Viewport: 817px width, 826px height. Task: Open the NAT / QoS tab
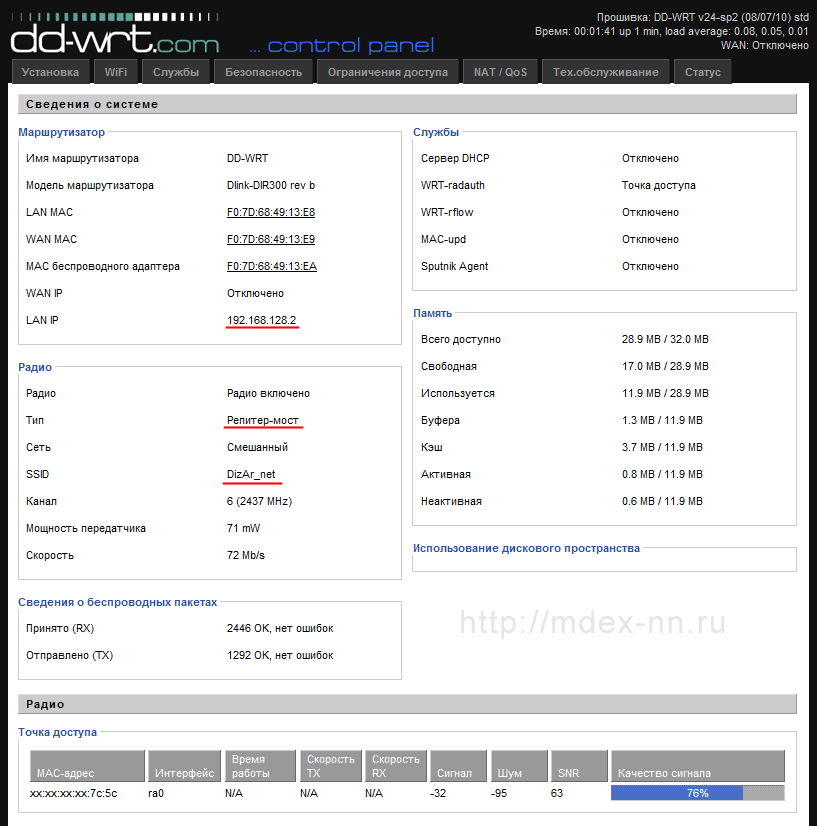500,72
